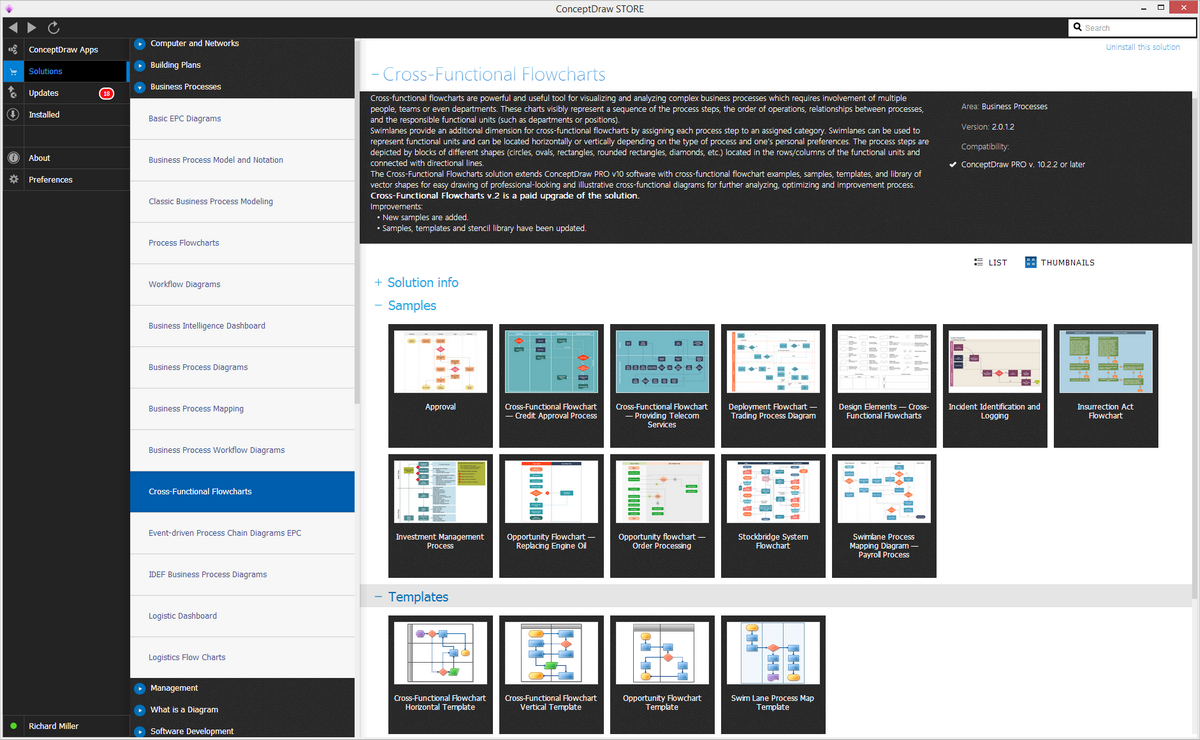Image resolution: width=1200 pixels, height=740 pixels.
Task: Open Business Process Mapping solution
Action: [242, 409]
